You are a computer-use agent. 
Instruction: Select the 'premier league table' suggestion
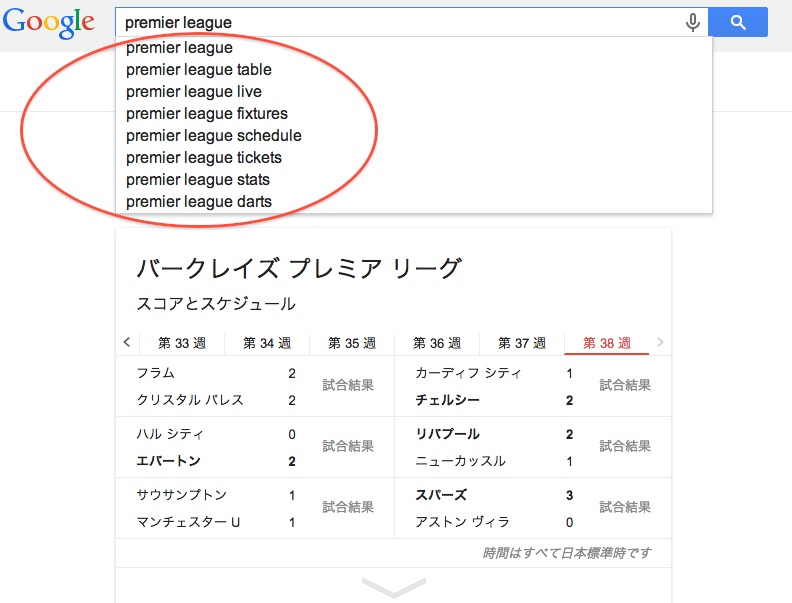pos(199,70)
